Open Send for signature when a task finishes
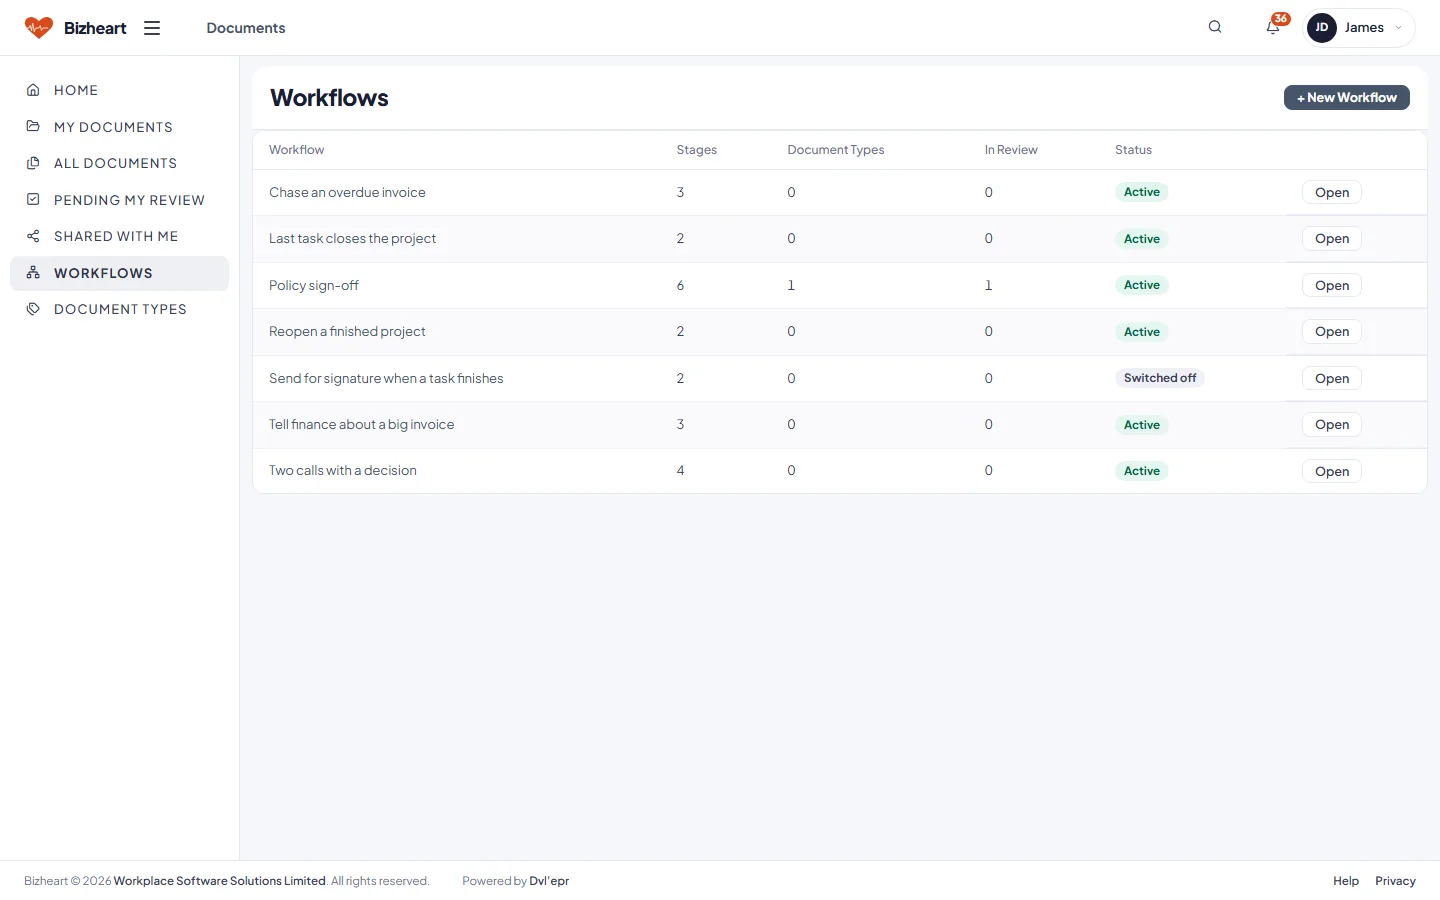 (1331, 378)
